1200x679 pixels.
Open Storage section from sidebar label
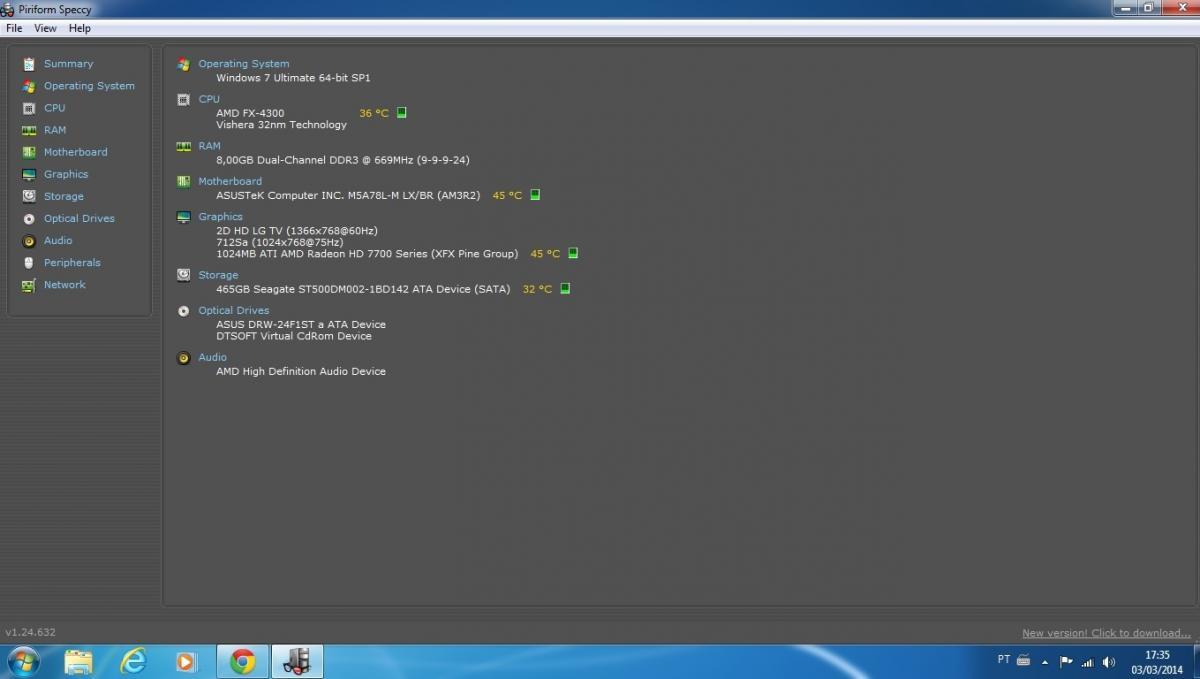point(64,196)
